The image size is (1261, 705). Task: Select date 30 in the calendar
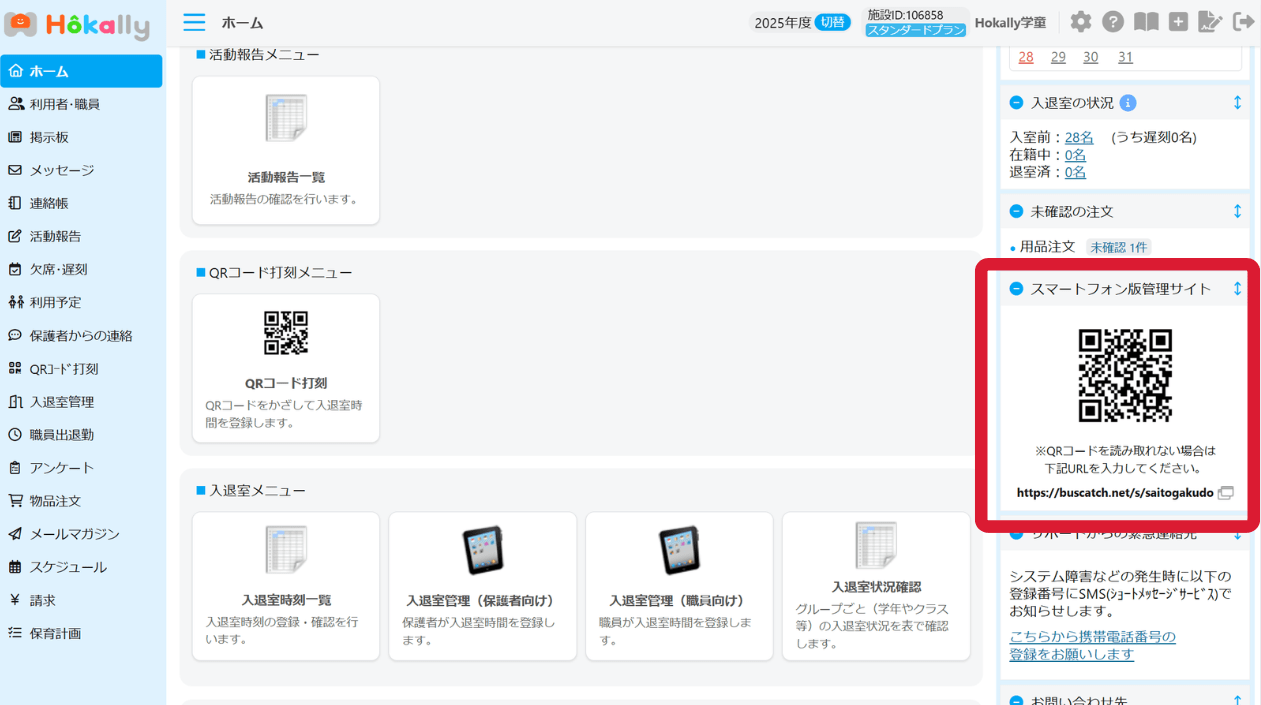pos(1091,58)
